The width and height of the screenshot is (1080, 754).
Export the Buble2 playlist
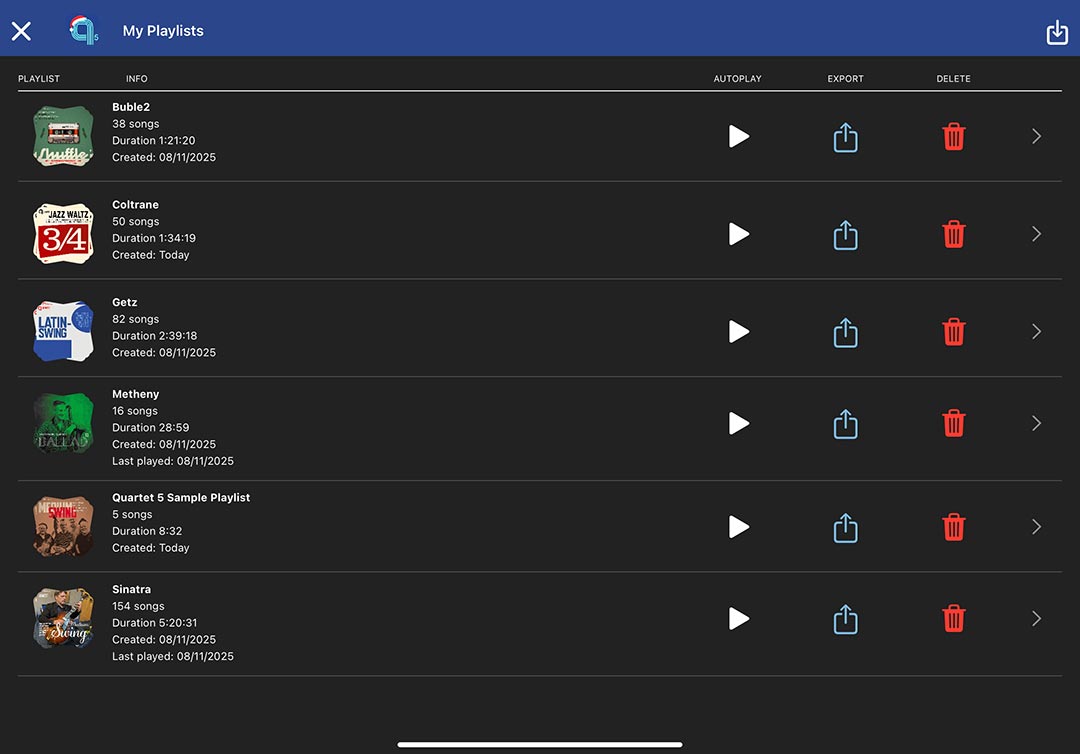845,137
